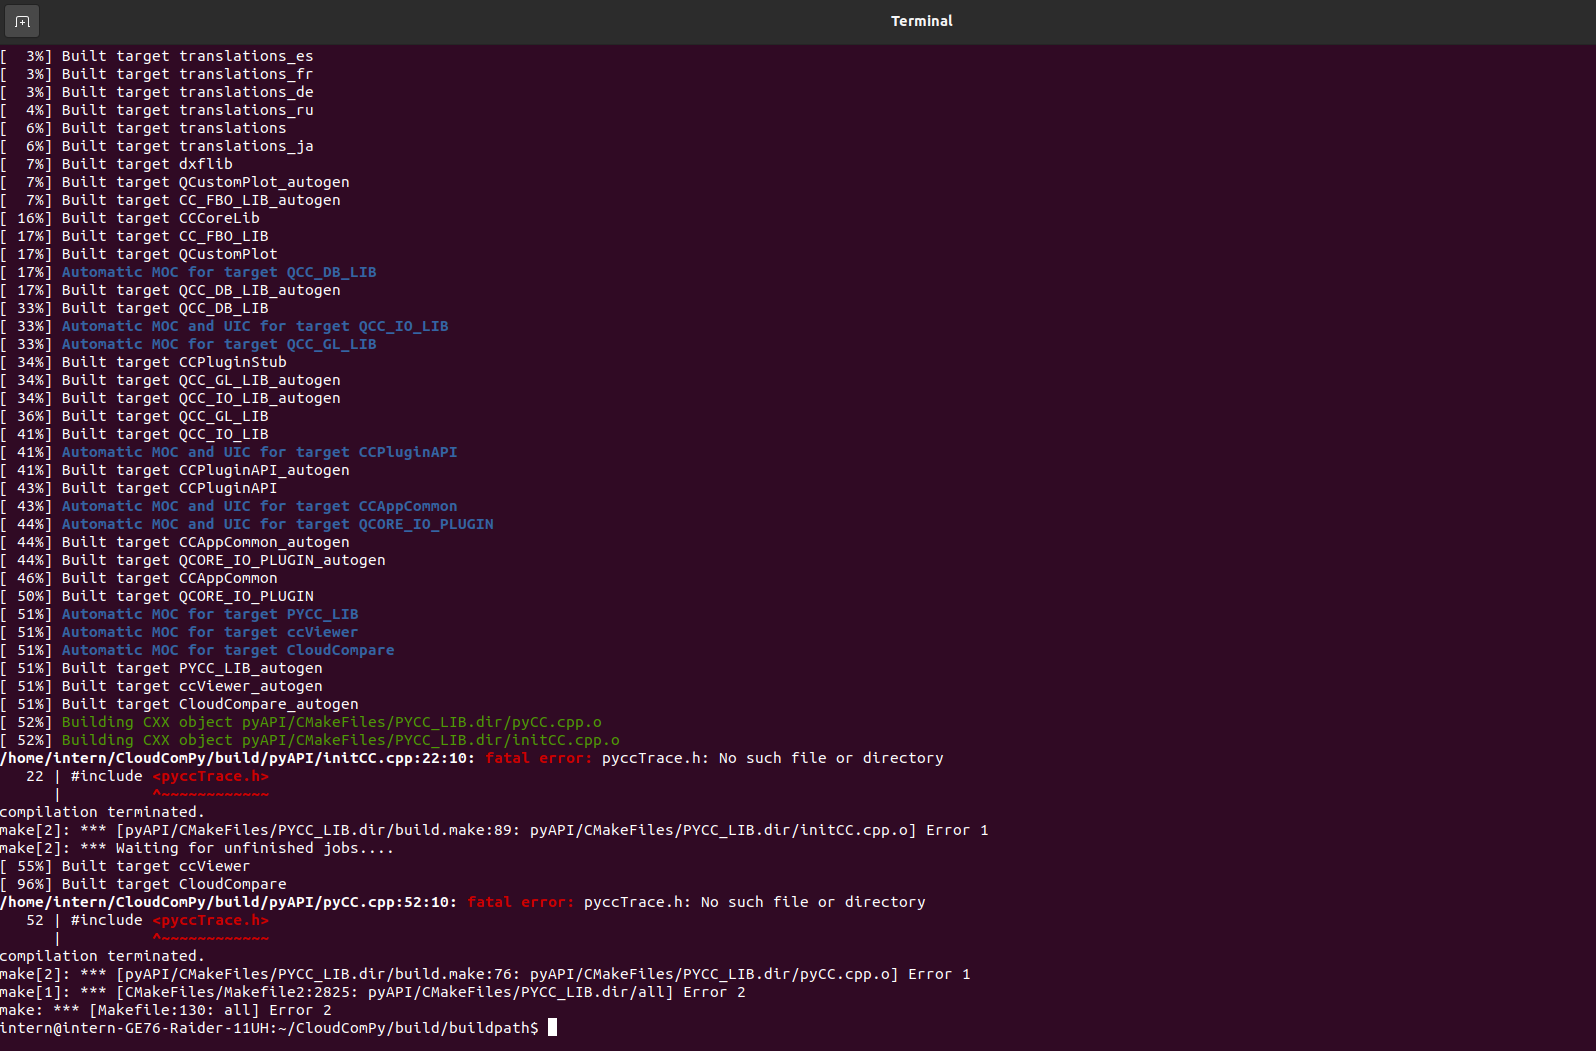The image size is (1596, 1051).
Task: Click '#include <pyccTrace.h>' on line 52
Action: (x=170, y=920)
